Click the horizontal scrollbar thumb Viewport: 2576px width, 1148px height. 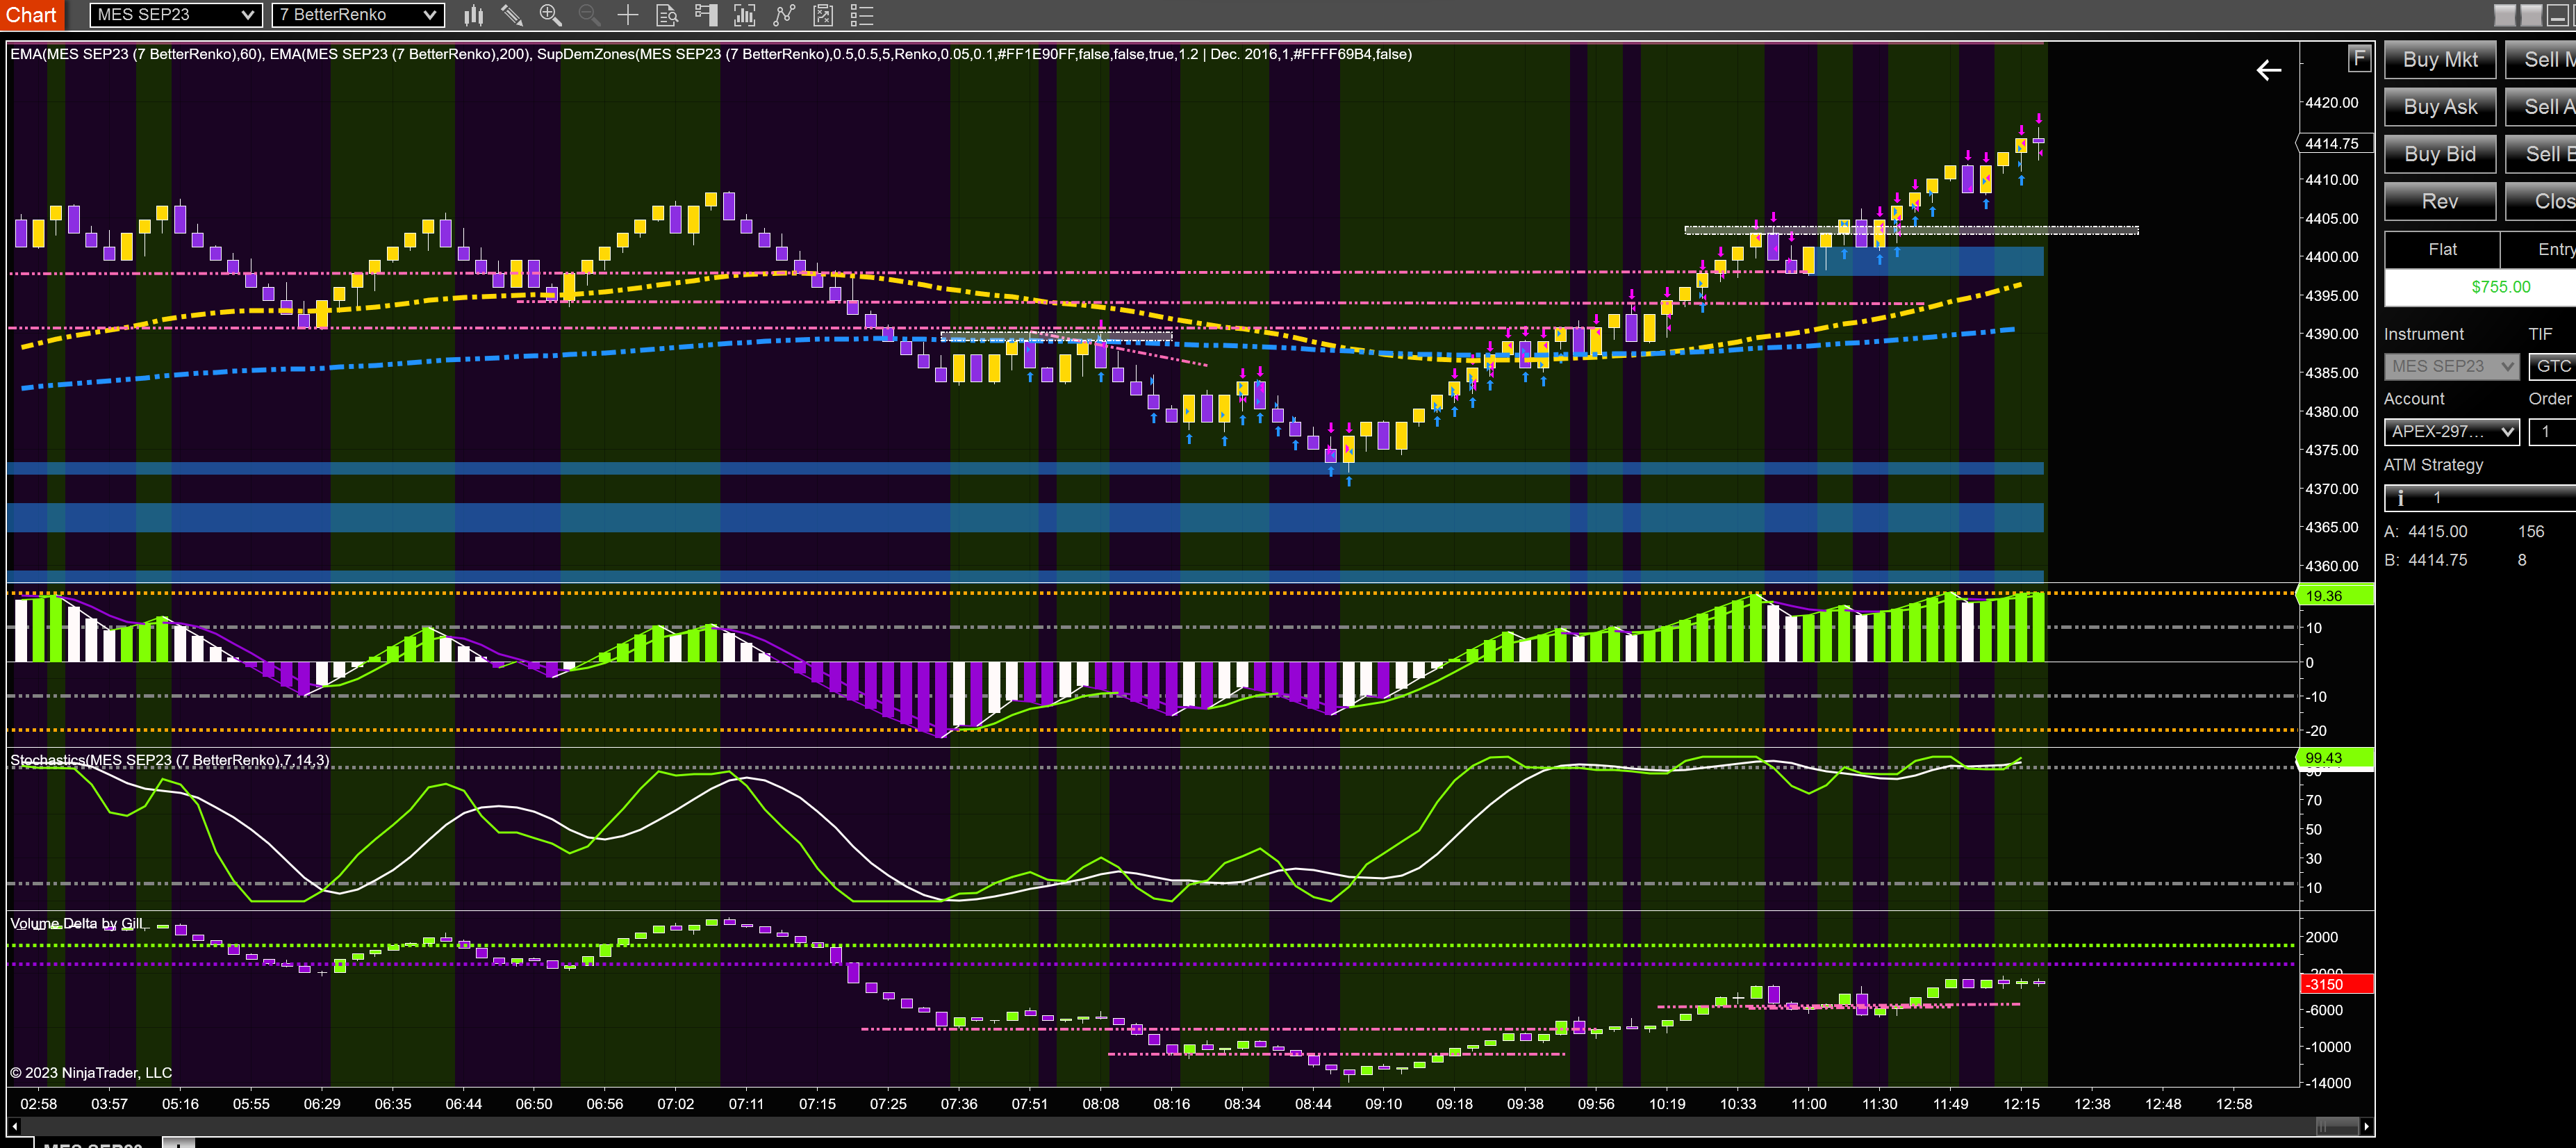(2337, 1126)
